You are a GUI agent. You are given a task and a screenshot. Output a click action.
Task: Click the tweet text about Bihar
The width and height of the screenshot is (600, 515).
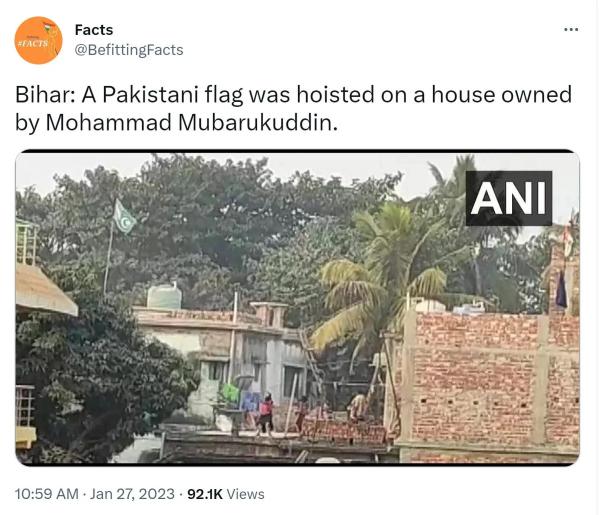pyautogui.click(x=293, y=109)
